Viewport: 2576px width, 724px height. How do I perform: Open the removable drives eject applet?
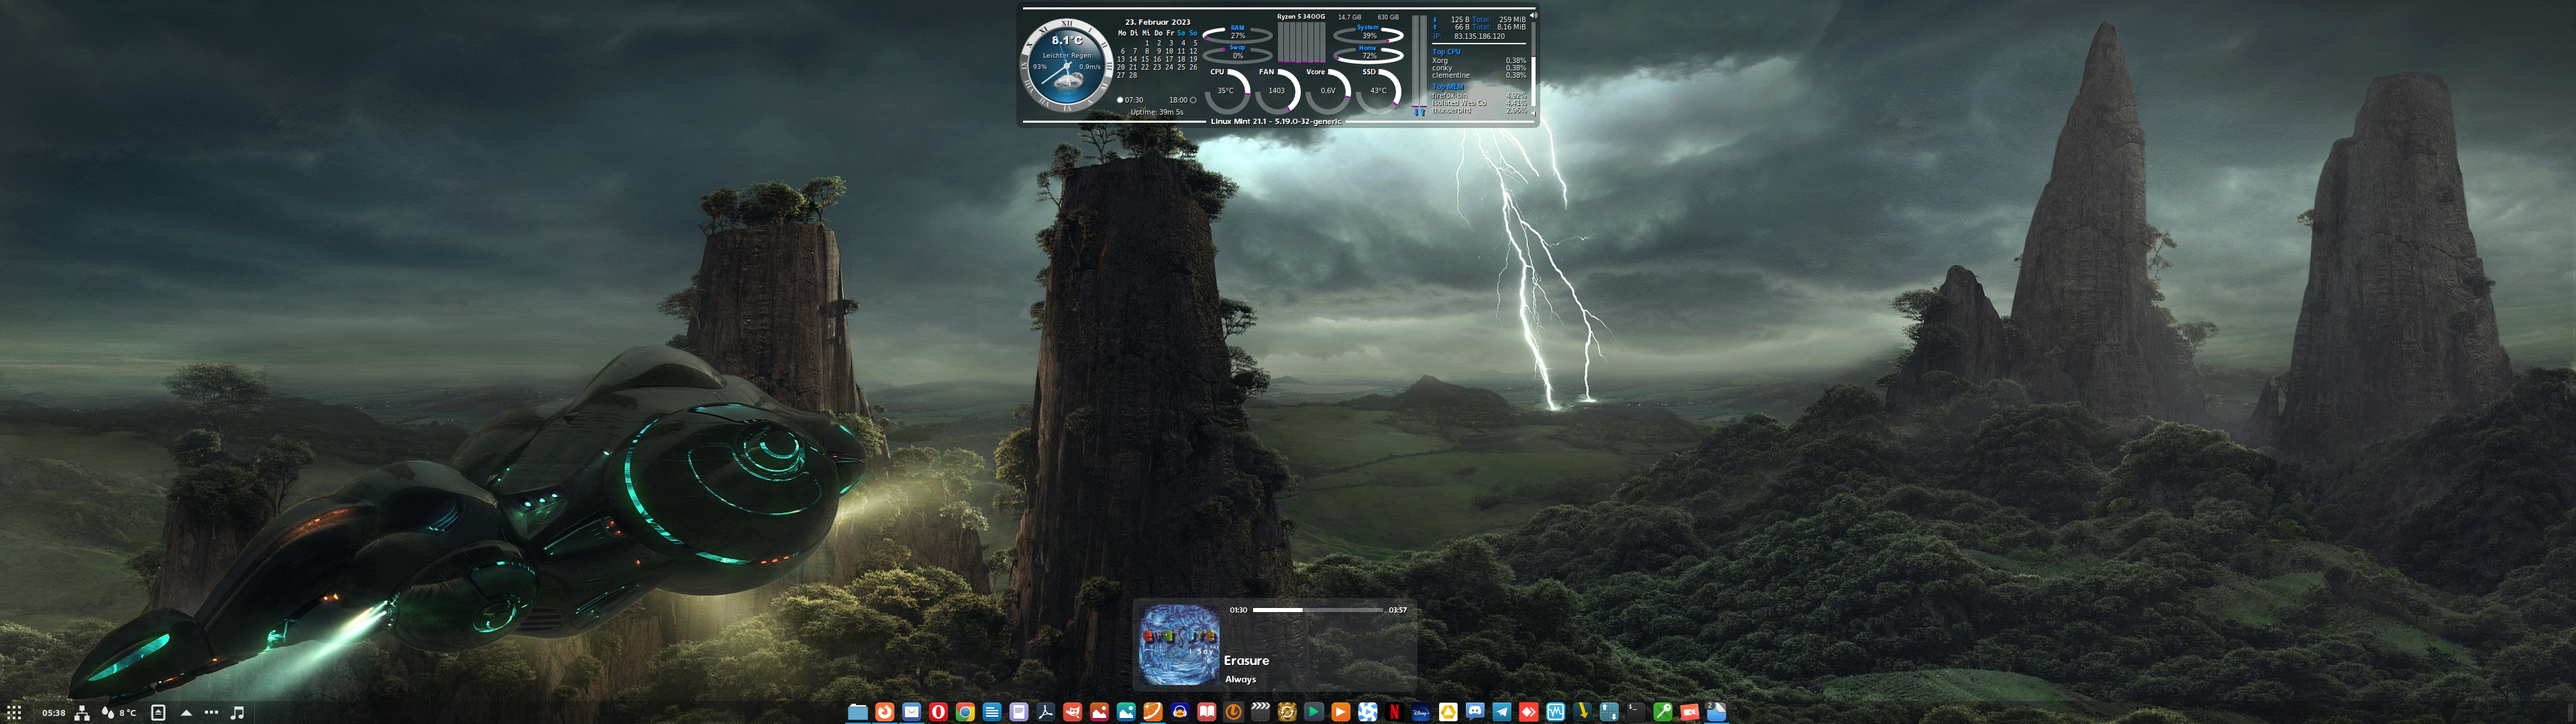tap(158, 713)
